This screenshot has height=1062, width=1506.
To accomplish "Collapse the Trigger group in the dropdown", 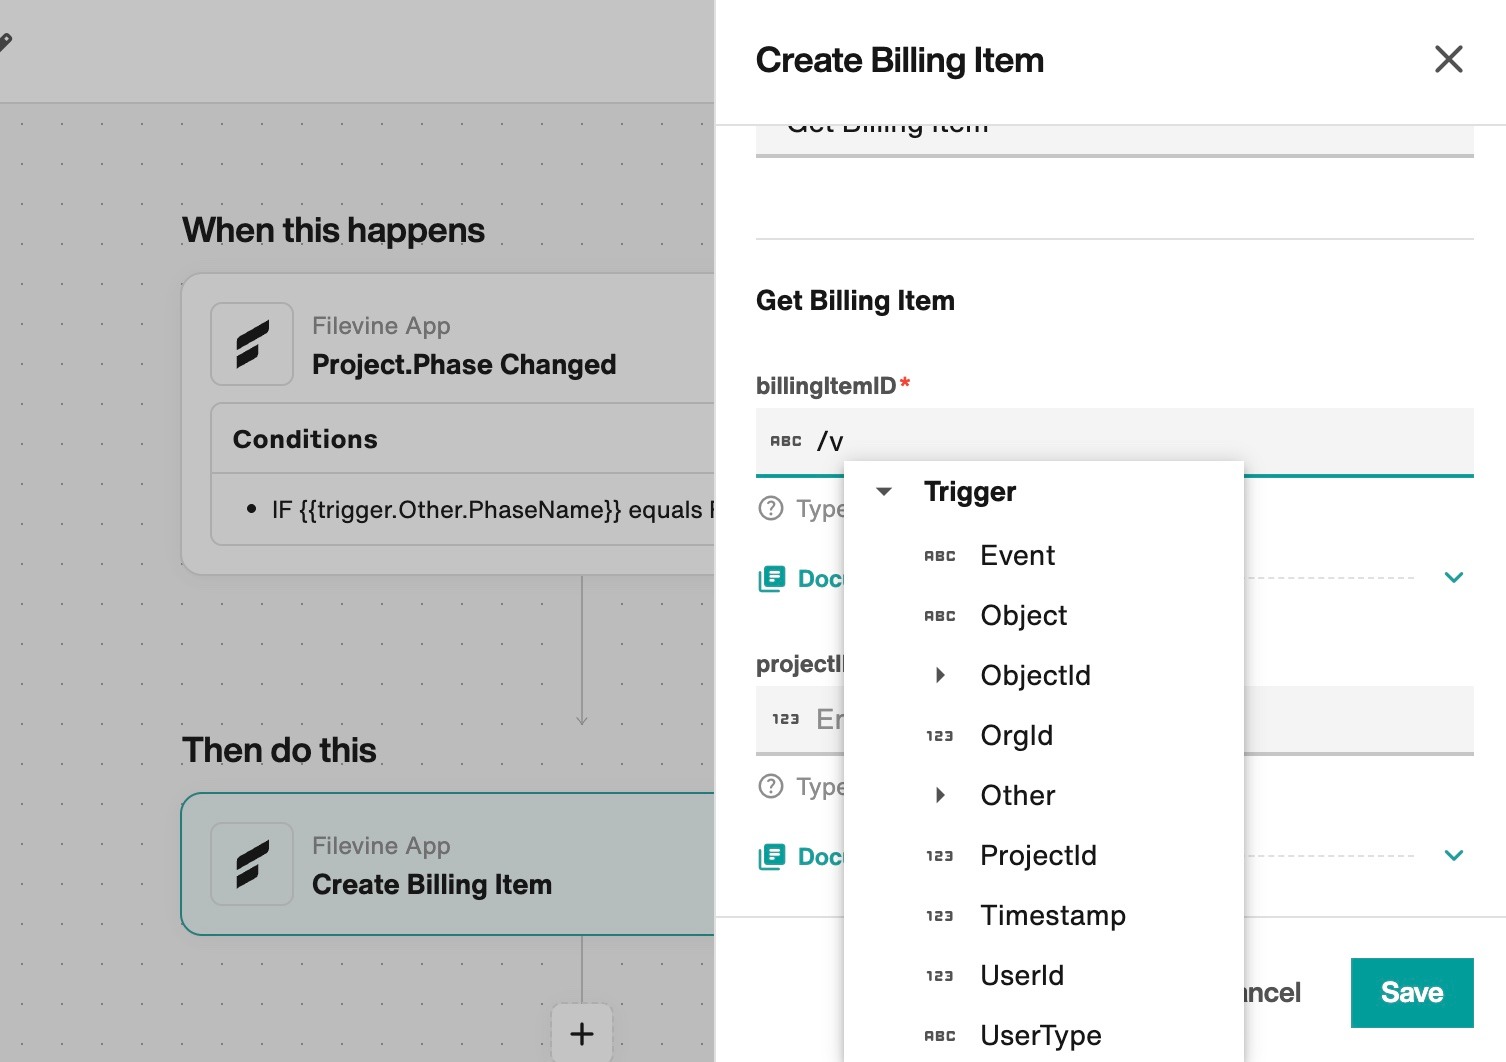I will (x=884, y=491).
